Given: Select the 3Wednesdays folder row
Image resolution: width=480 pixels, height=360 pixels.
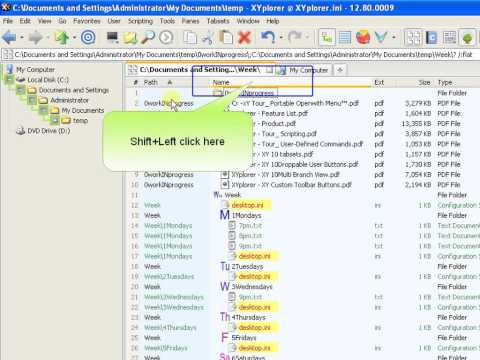Looking at the screenshot, I should tap(252, 287).
